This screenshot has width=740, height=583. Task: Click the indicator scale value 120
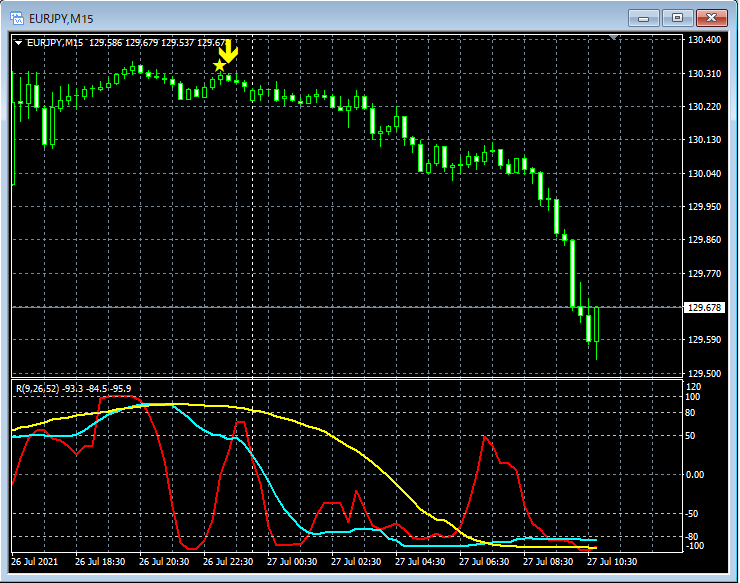click(694, 387)
